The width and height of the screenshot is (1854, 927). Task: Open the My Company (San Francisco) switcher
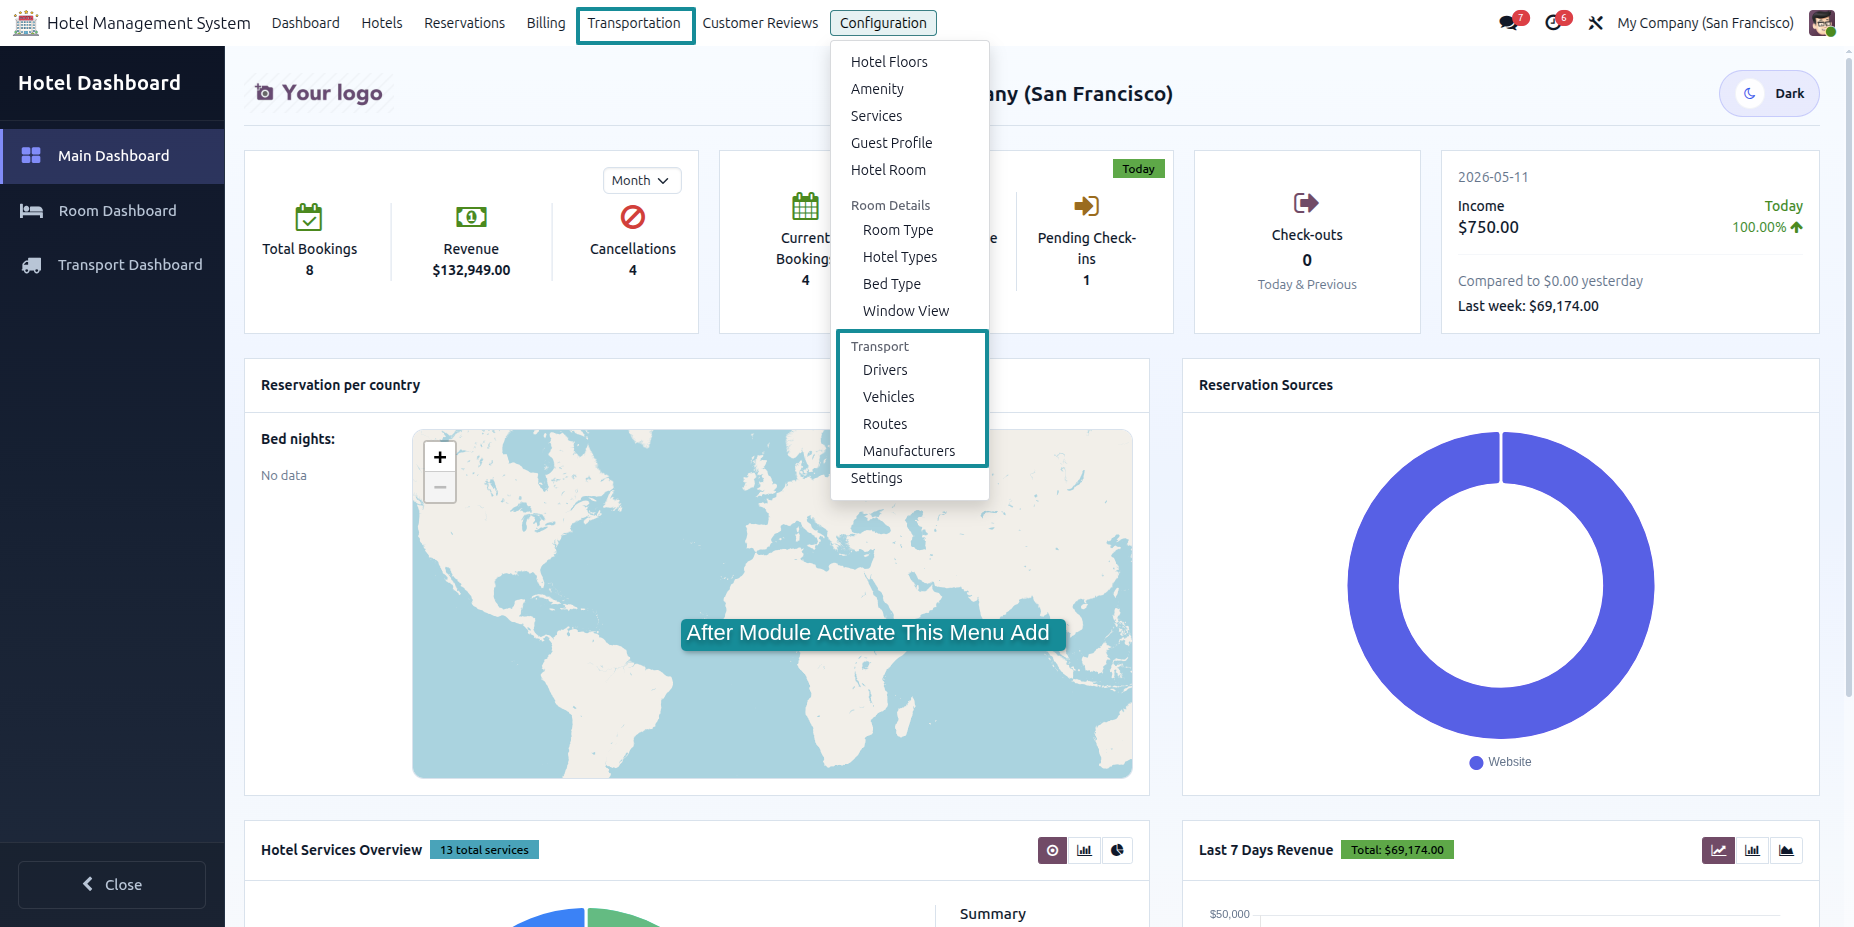[1705, 23]
